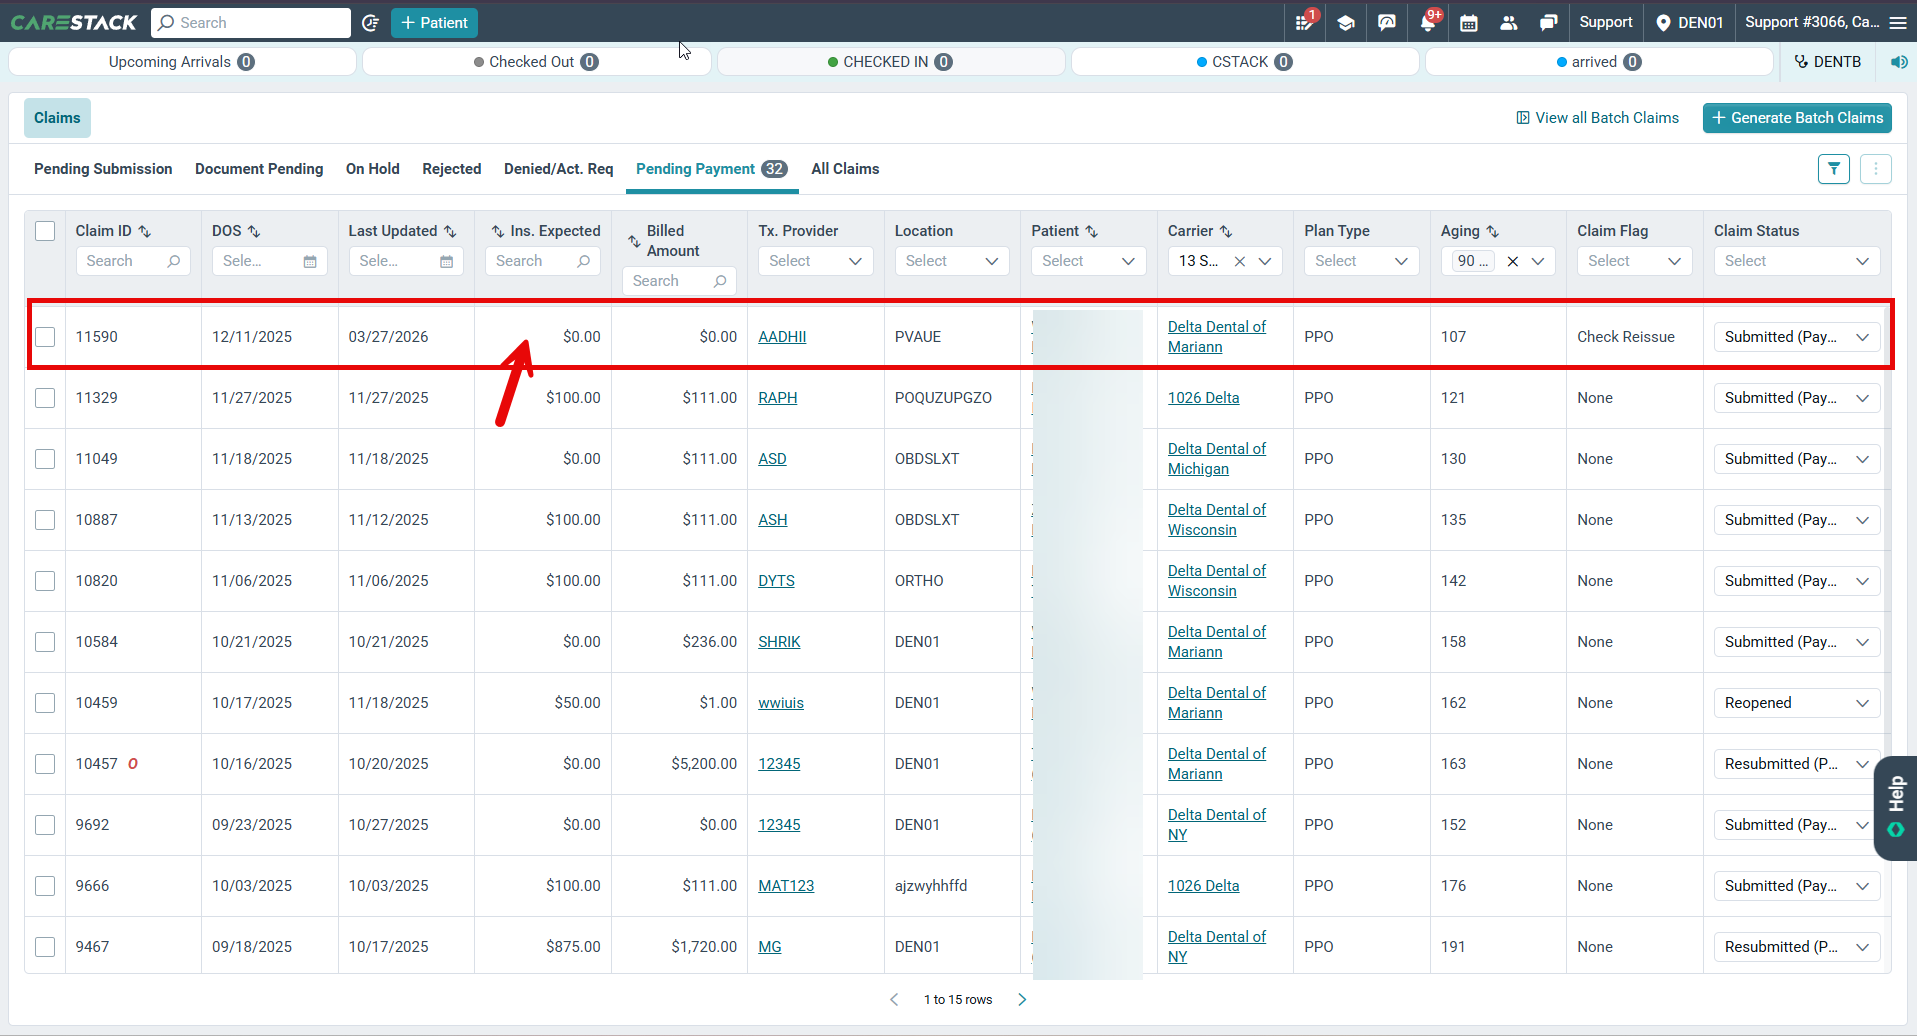Check the box for claim 10887
Image resolution: width=1917 pixels, height=1036 pixels.
tap(45, 520)
